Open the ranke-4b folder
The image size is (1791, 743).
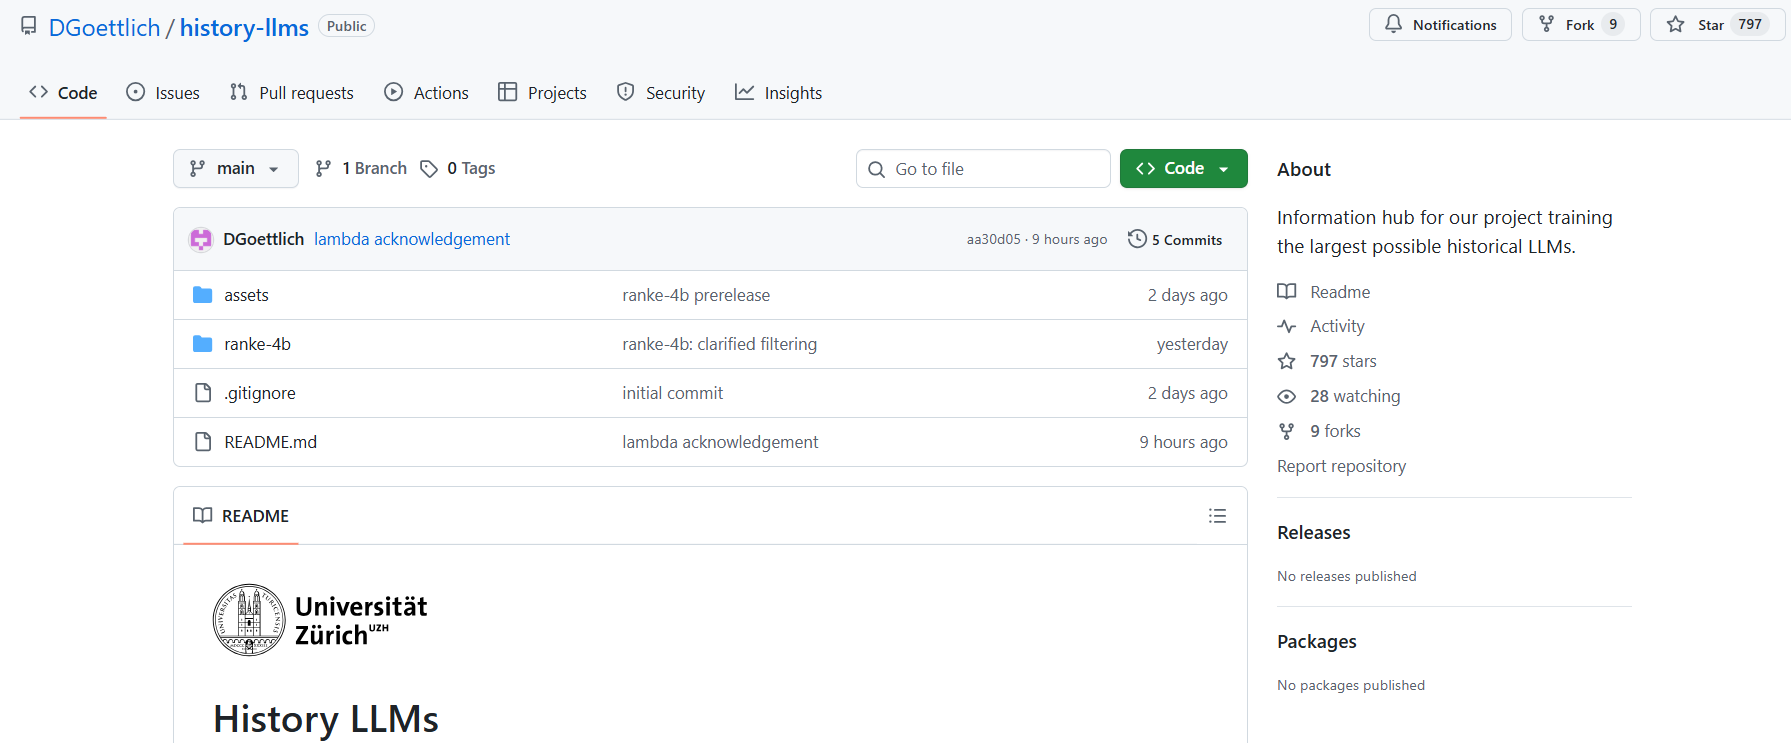coord(257,344)
